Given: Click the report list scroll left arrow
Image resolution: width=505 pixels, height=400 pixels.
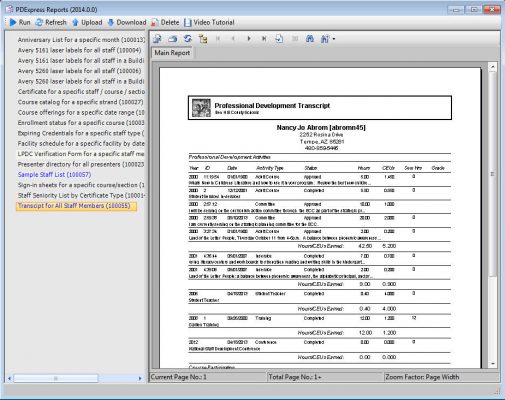Looking at the screenshot, I should tap(9, 378).
